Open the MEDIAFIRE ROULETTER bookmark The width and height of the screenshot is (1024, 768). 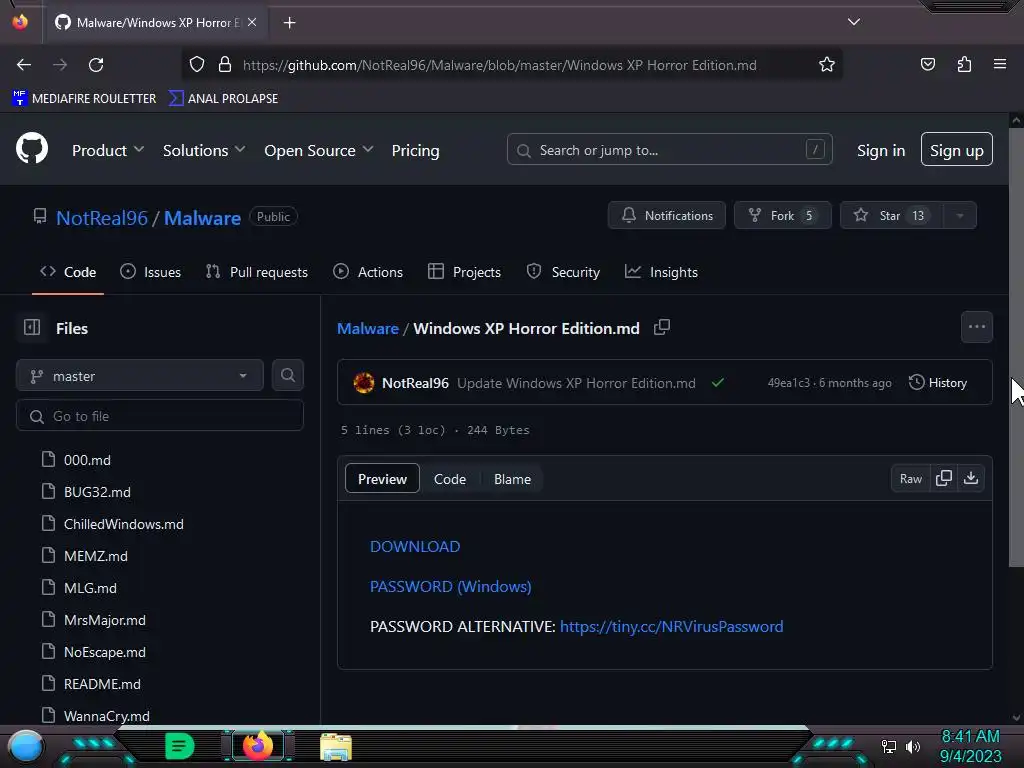coord(84,99)
